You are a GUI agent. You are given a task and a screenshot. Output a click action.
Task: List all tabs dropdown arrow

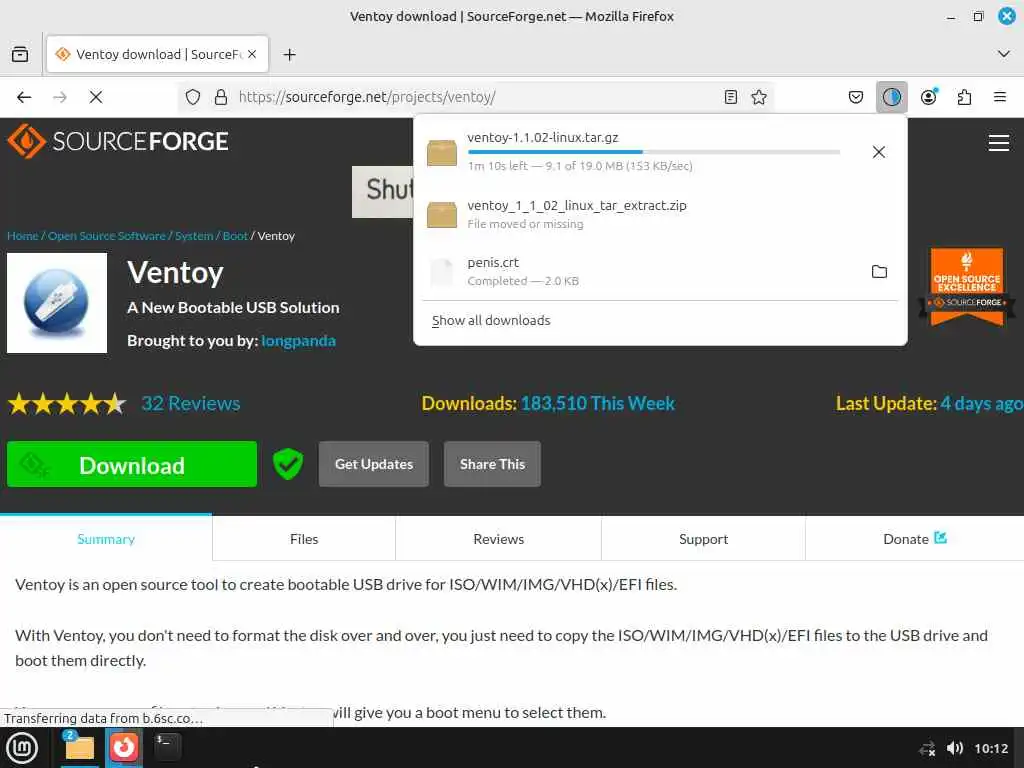(x=1004, y=54)
